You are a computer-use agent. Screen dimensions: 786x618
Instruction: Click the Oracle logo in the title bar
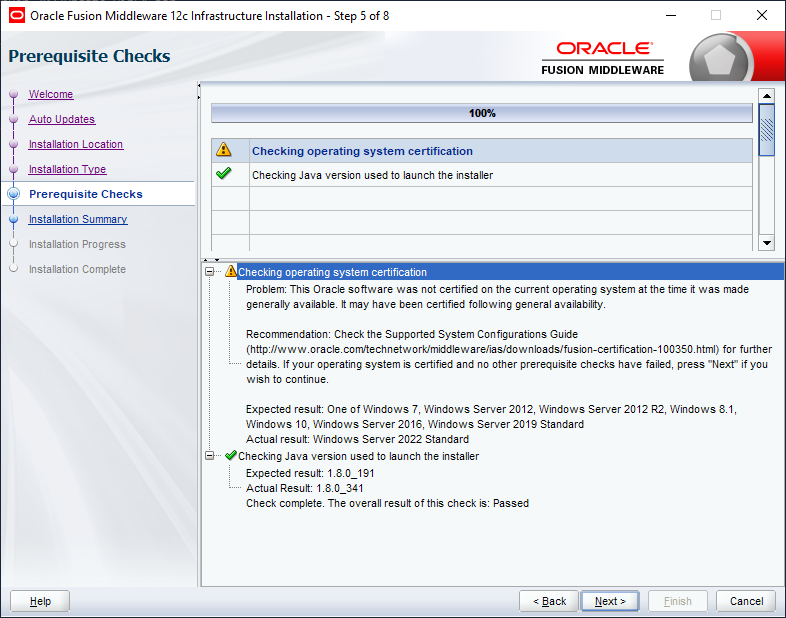(x=17, y=16)
